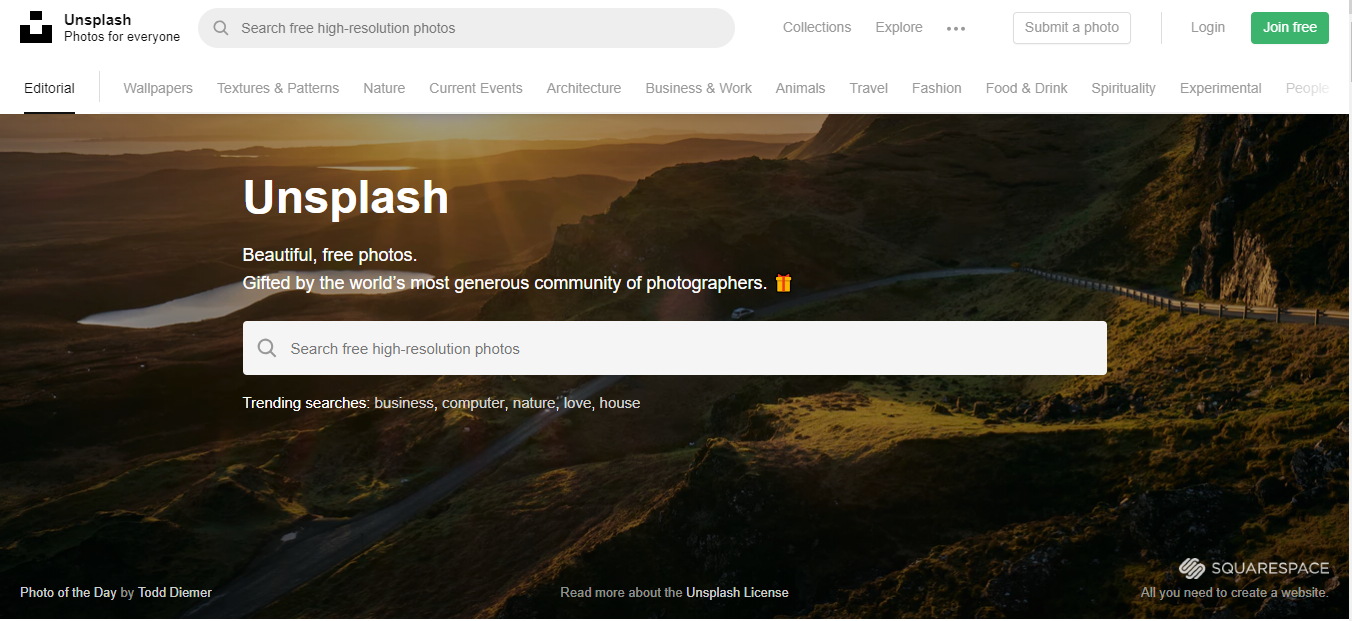Click the Squarespace logo

[1254, 568]
